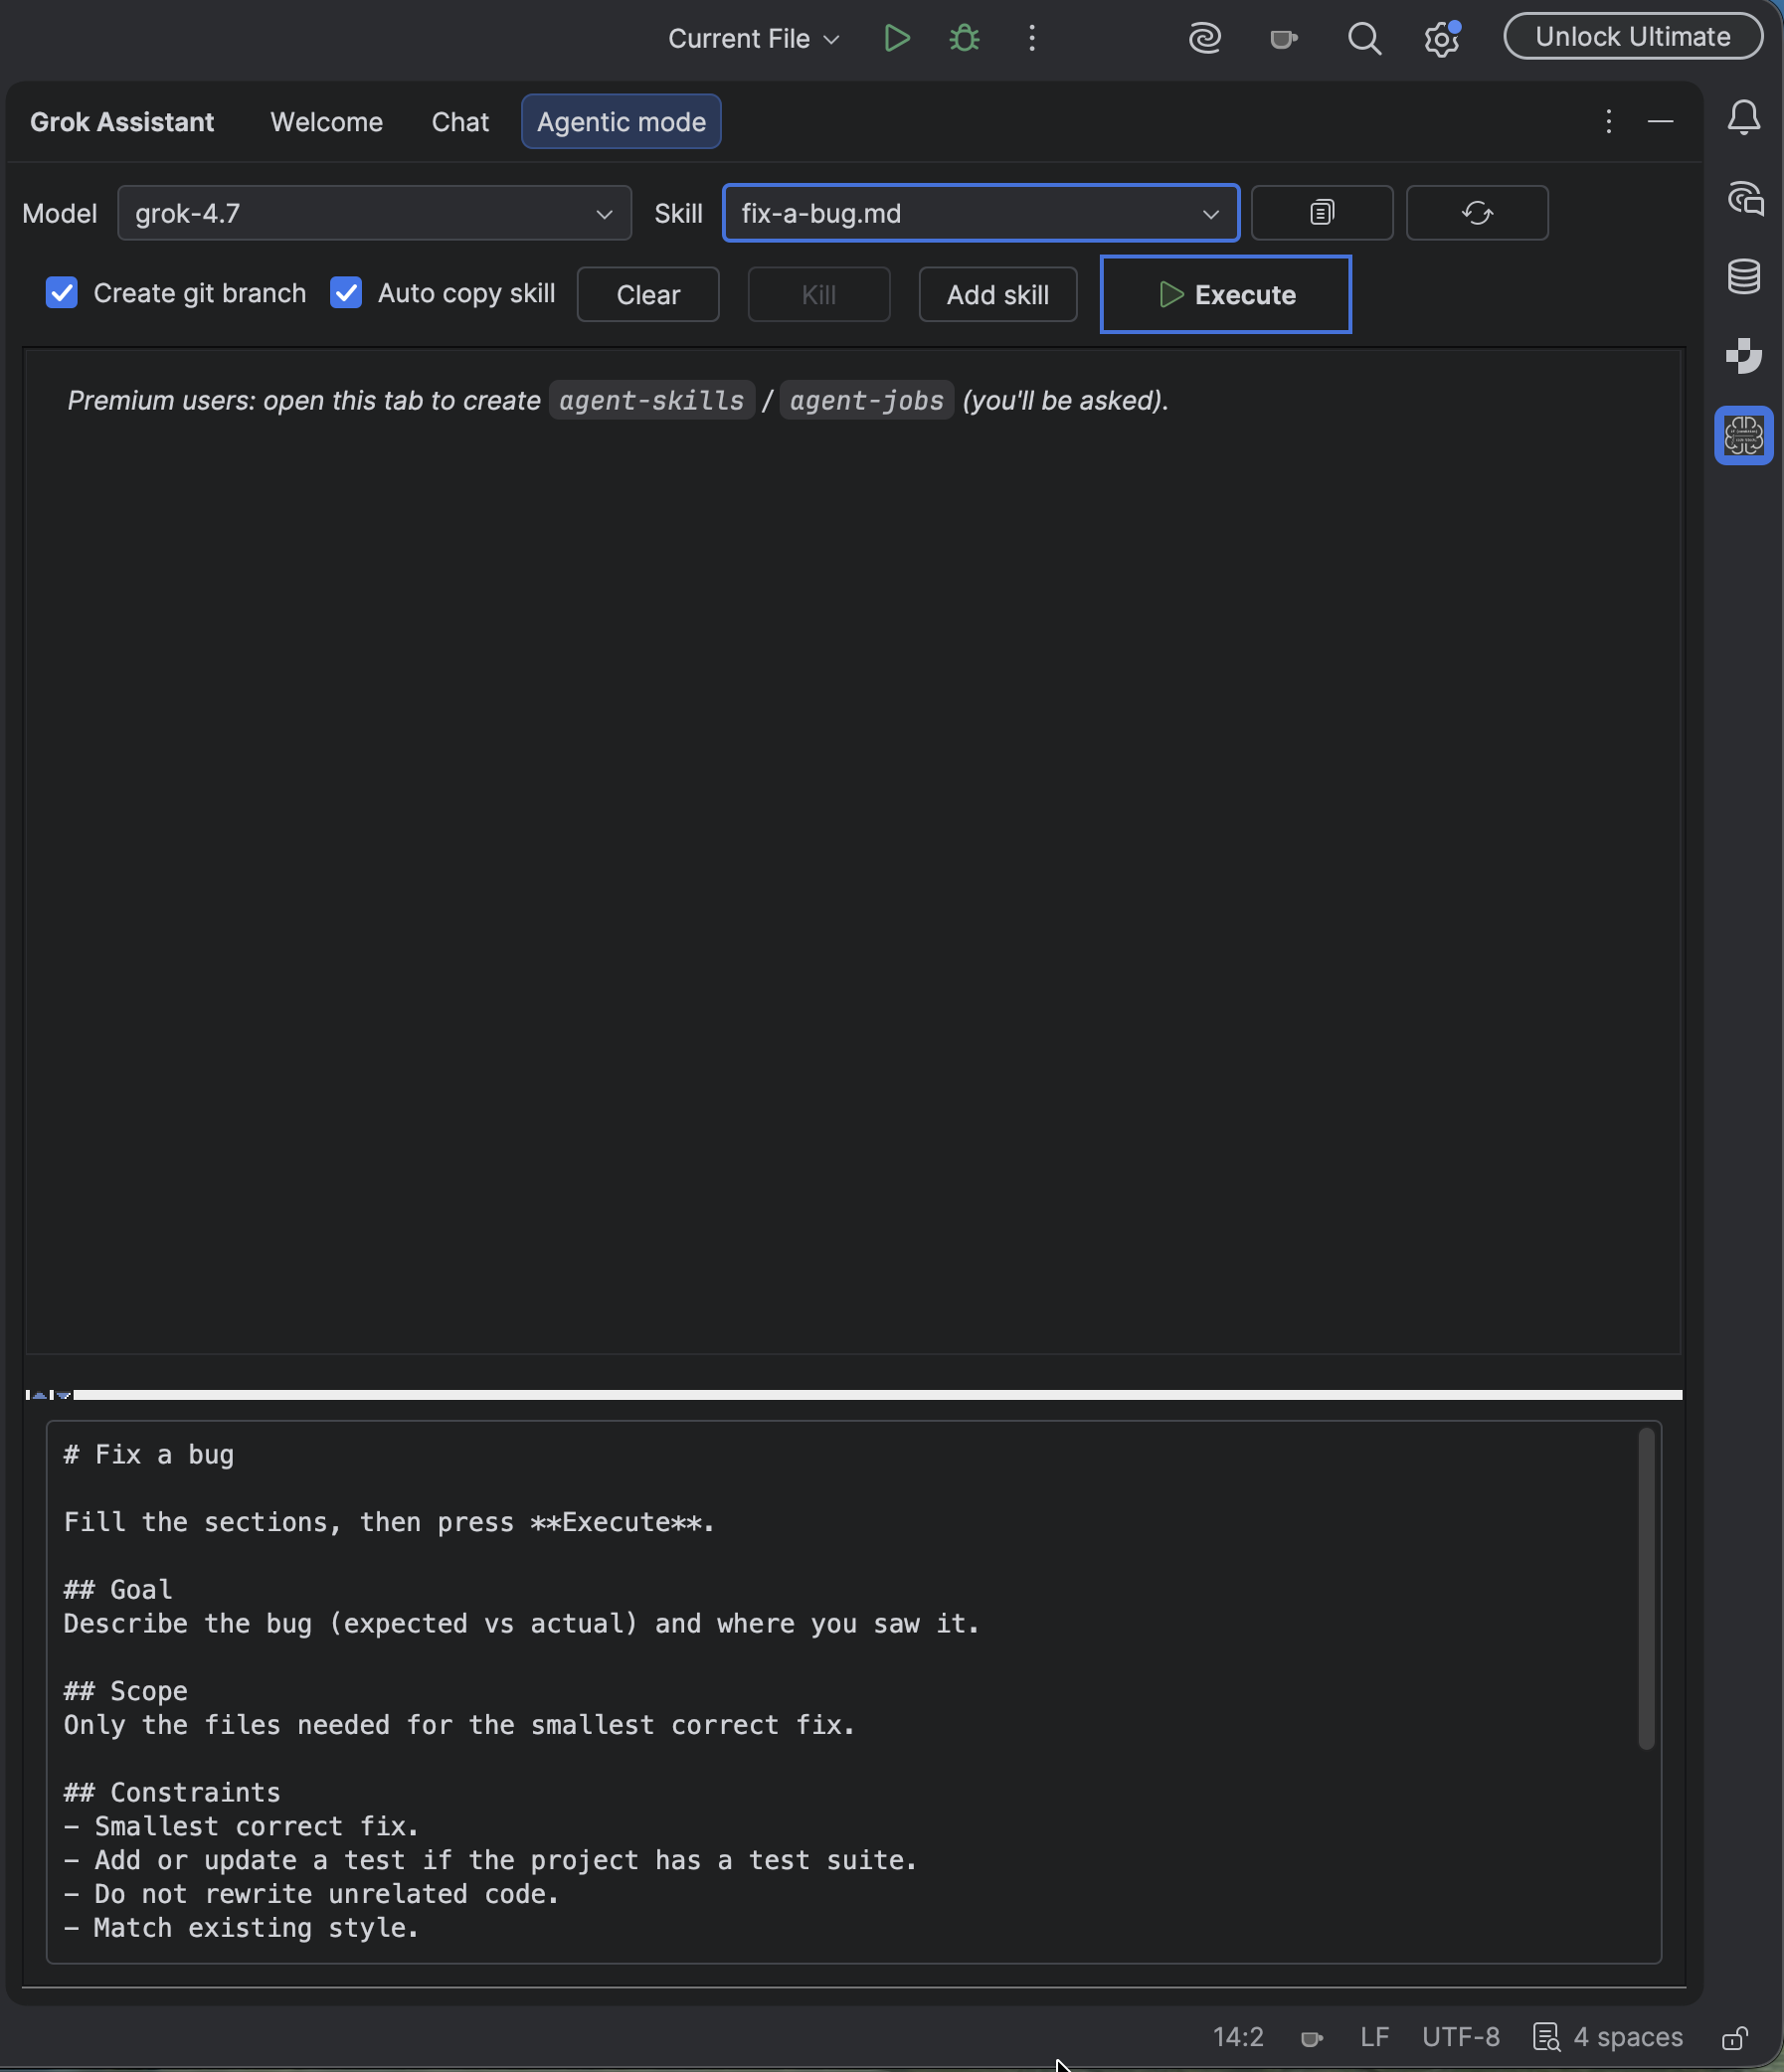This screenshot has height=2072, width=1784.
Task: Click the Execute button
Action: click(x=1226, y=295)
